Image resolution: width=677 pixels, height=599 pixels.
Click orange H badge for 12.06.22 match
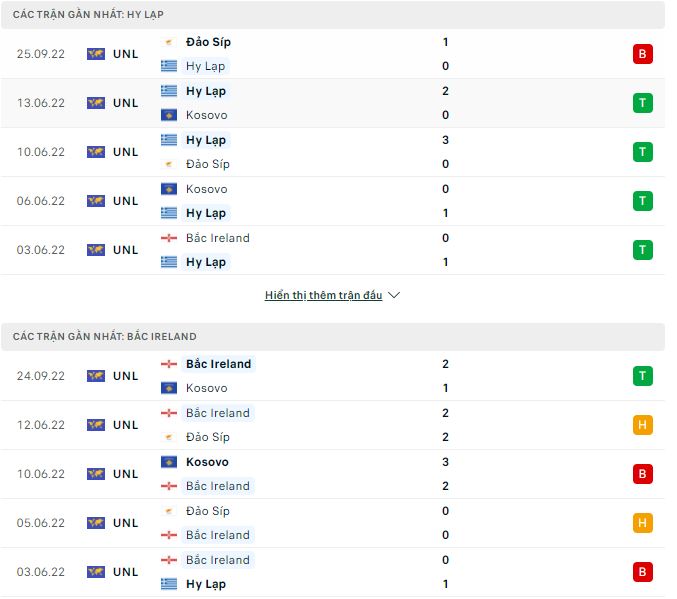(x=642, y=425)
